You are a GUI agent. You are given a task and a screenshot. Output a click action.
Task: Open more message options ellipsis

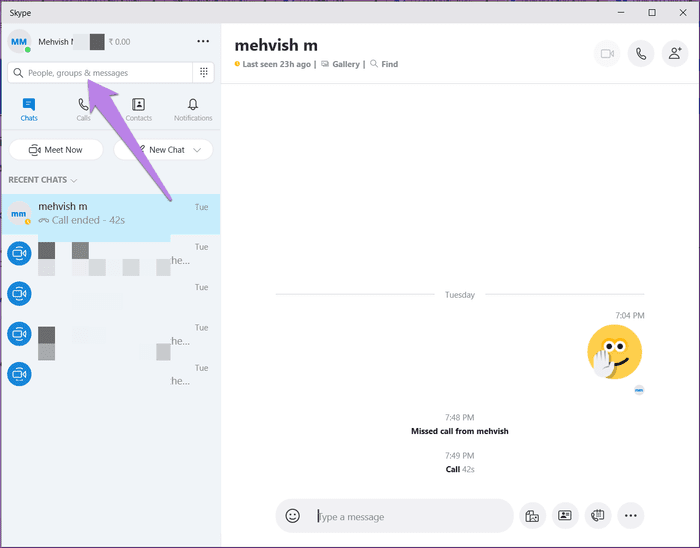630,516
